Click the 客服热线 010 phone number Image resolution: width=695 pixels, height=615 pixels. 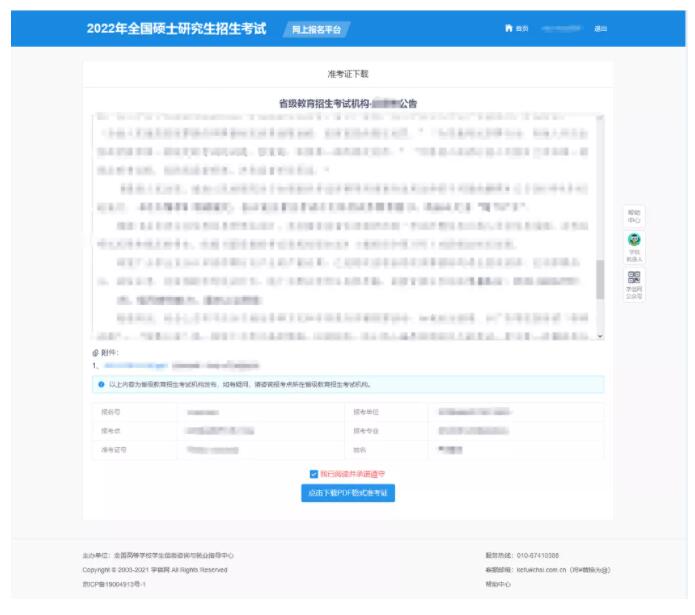coord(522,556)
